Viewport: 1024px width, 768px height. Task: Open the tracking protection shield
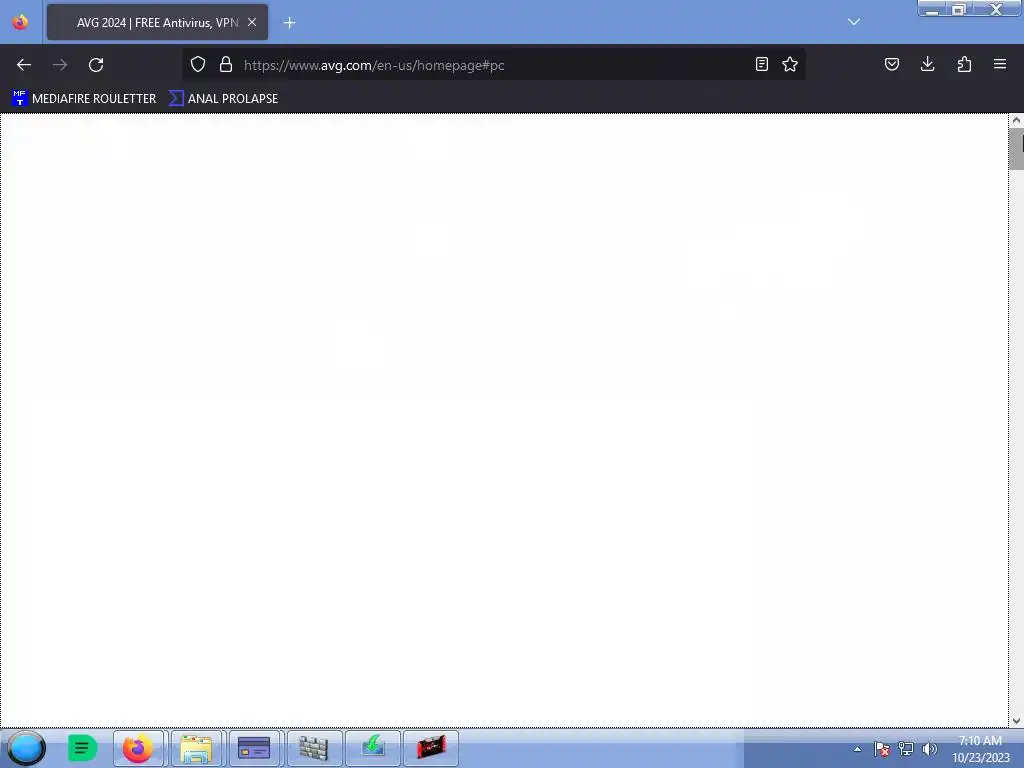point(198,64)
